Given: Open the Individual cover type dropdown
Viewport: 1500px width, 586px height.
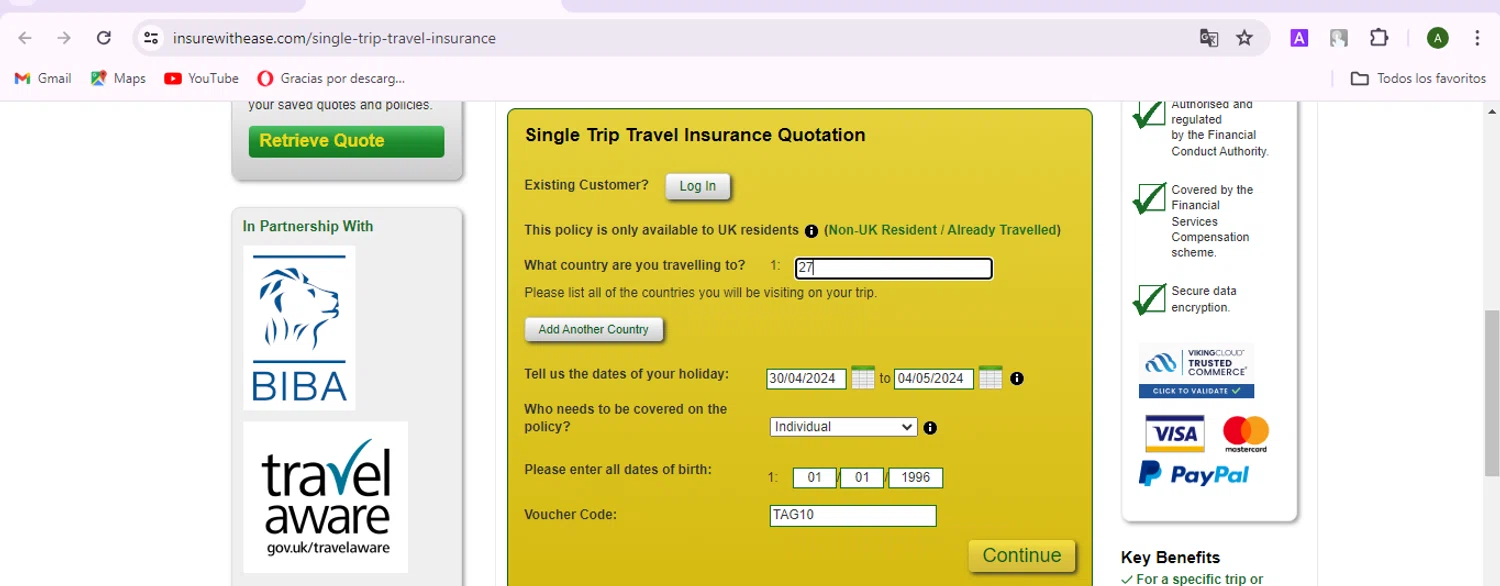Looking at the screenshot, I should click(x=844, y=427).
